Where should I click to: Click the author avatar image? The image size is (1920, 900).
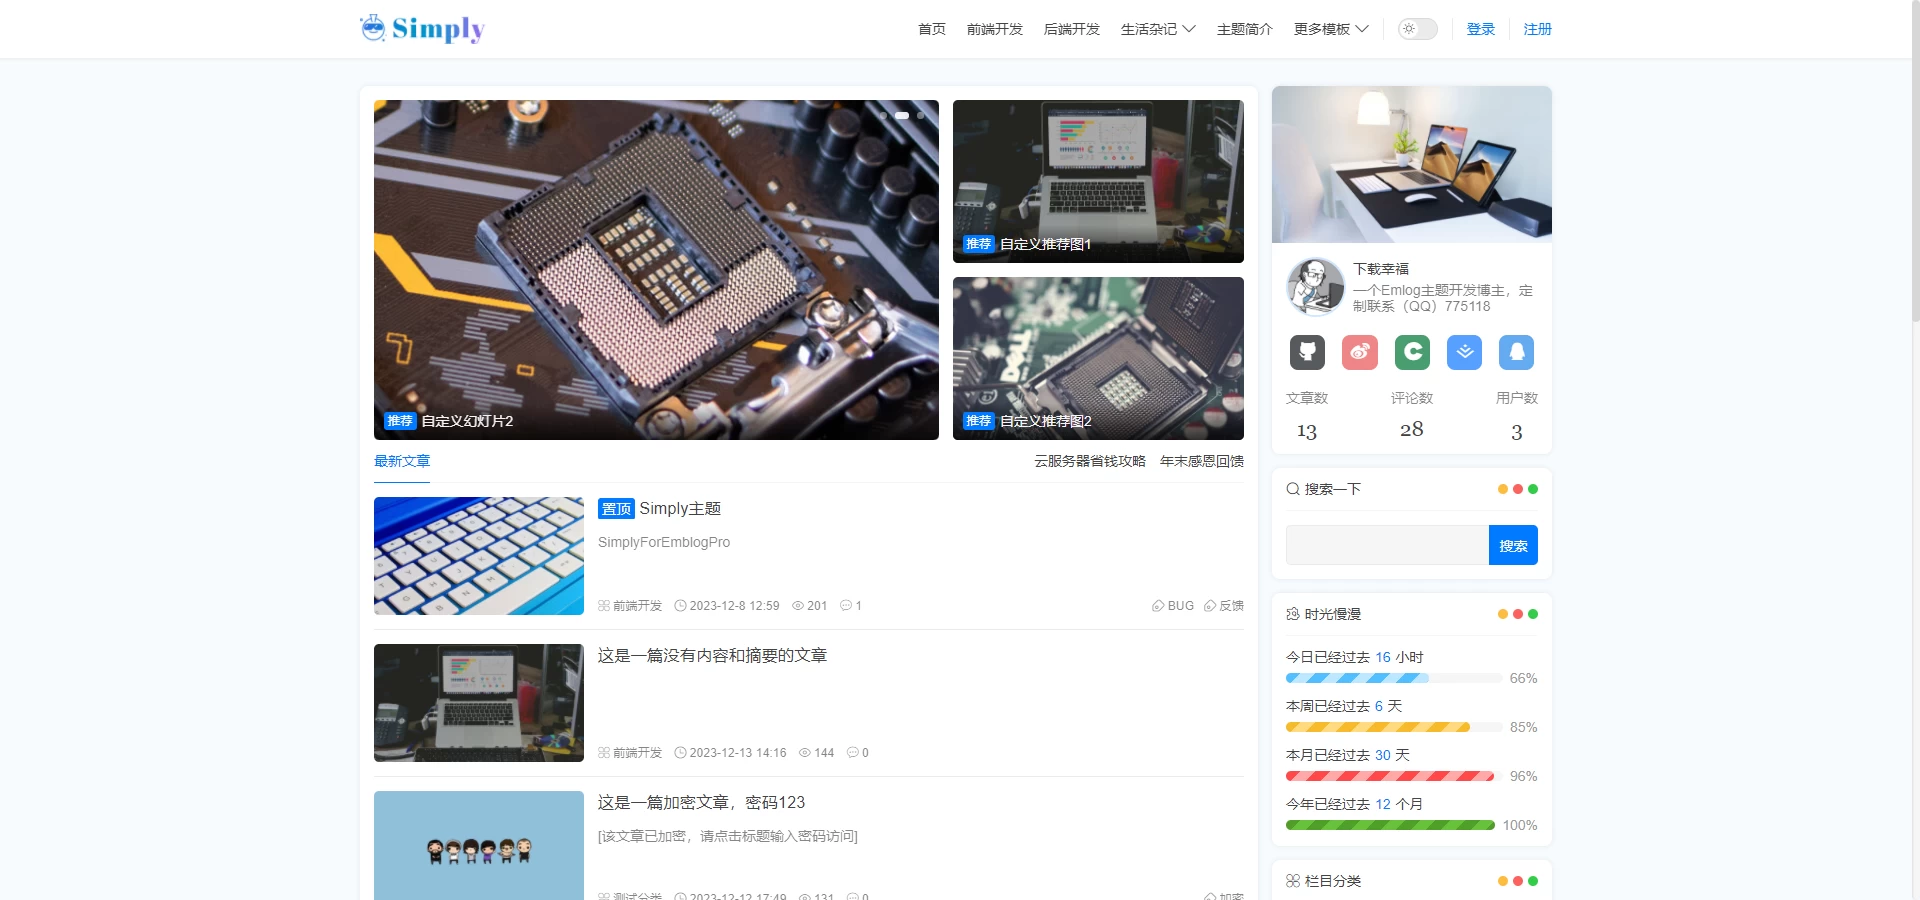tap(1314, 286)
